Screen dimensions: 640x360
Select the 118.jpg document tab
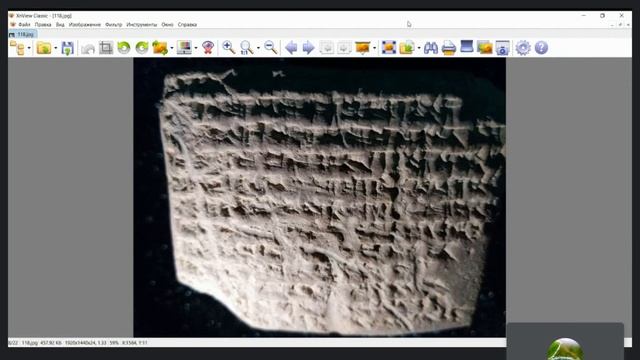click(x=22, y=35)
